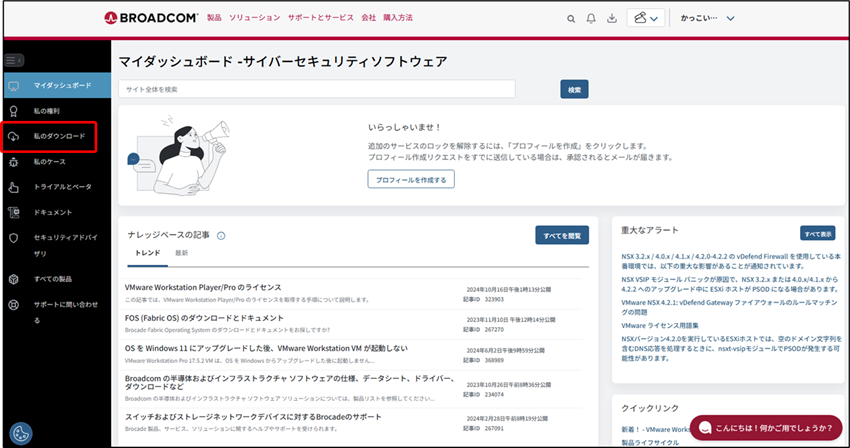Open article スイッチおよびストレージネットワークデバイスに対するBrocadeのサポート
This screenshot has height=448, width=850.
[x=253, y=417]
